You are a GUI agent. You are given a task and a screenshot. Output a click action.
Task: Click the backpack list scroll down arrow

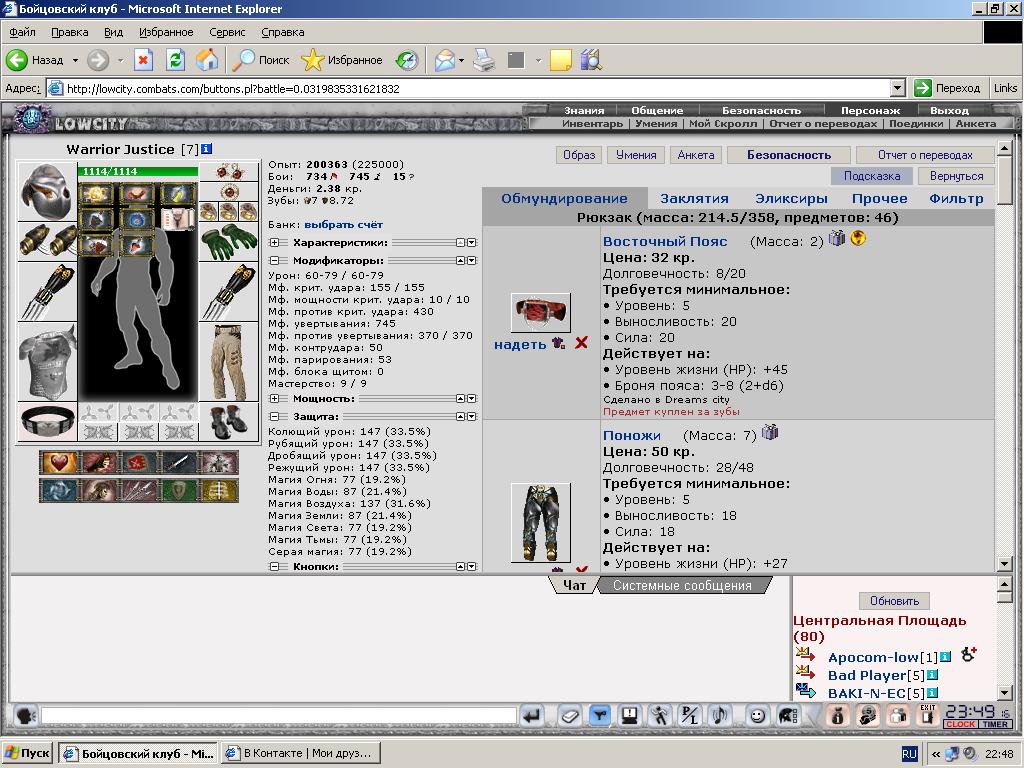pyautogui.click(x=1004, y=564)
